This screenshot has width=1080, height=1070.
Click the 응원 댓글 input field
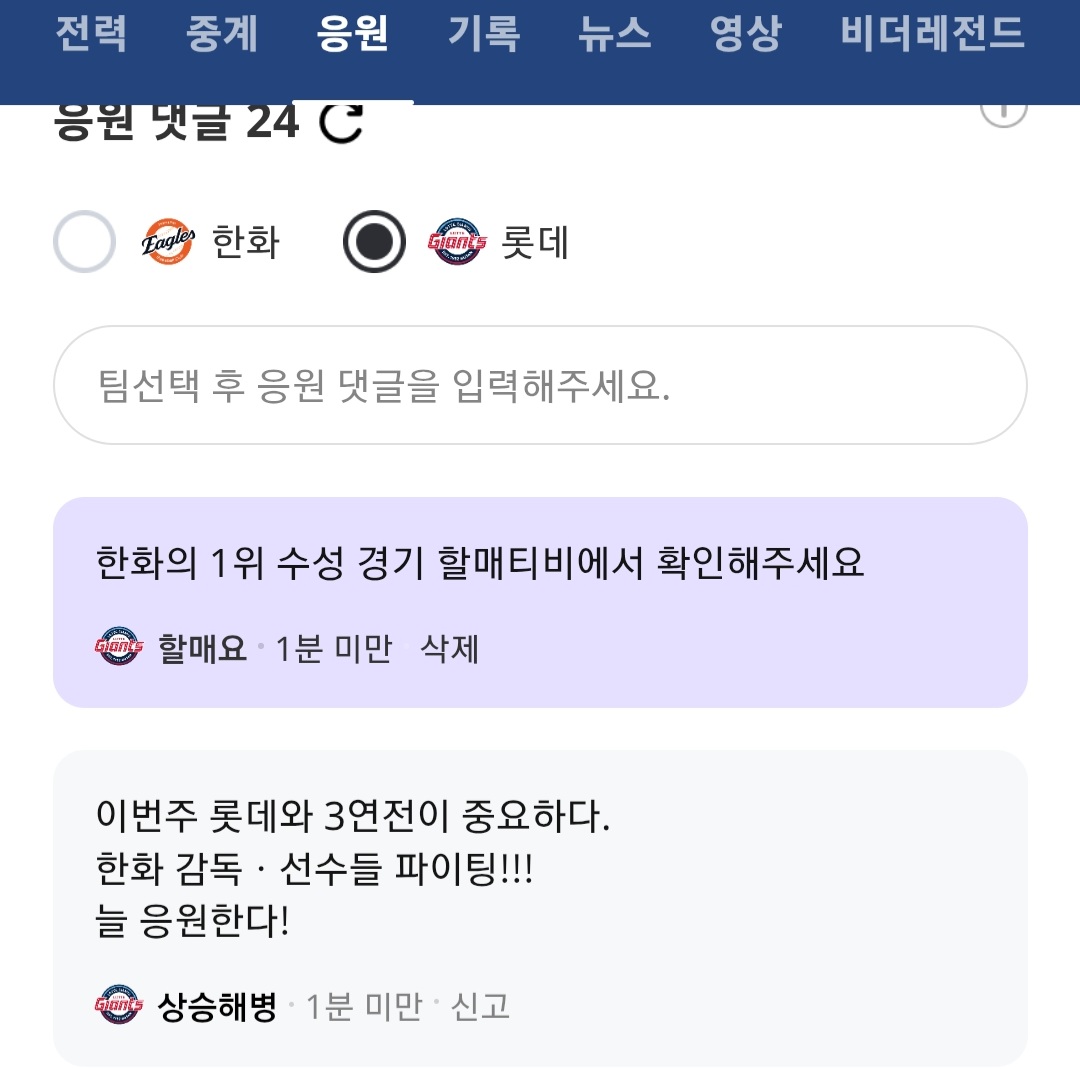[540, 385]
